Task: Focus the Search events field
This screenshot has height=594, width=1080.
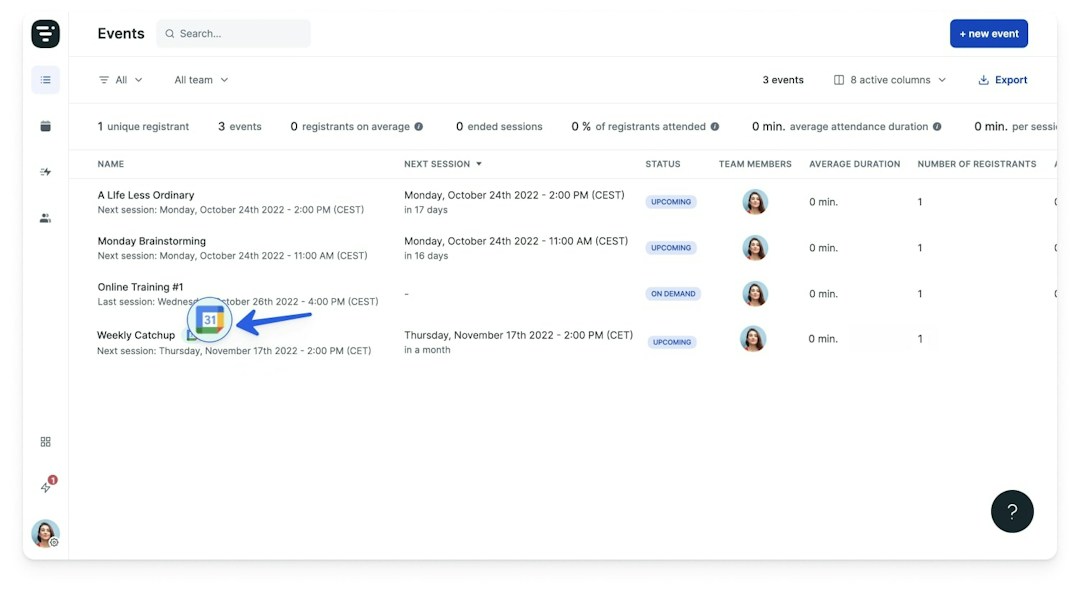Action: click(x=233, y=33)
